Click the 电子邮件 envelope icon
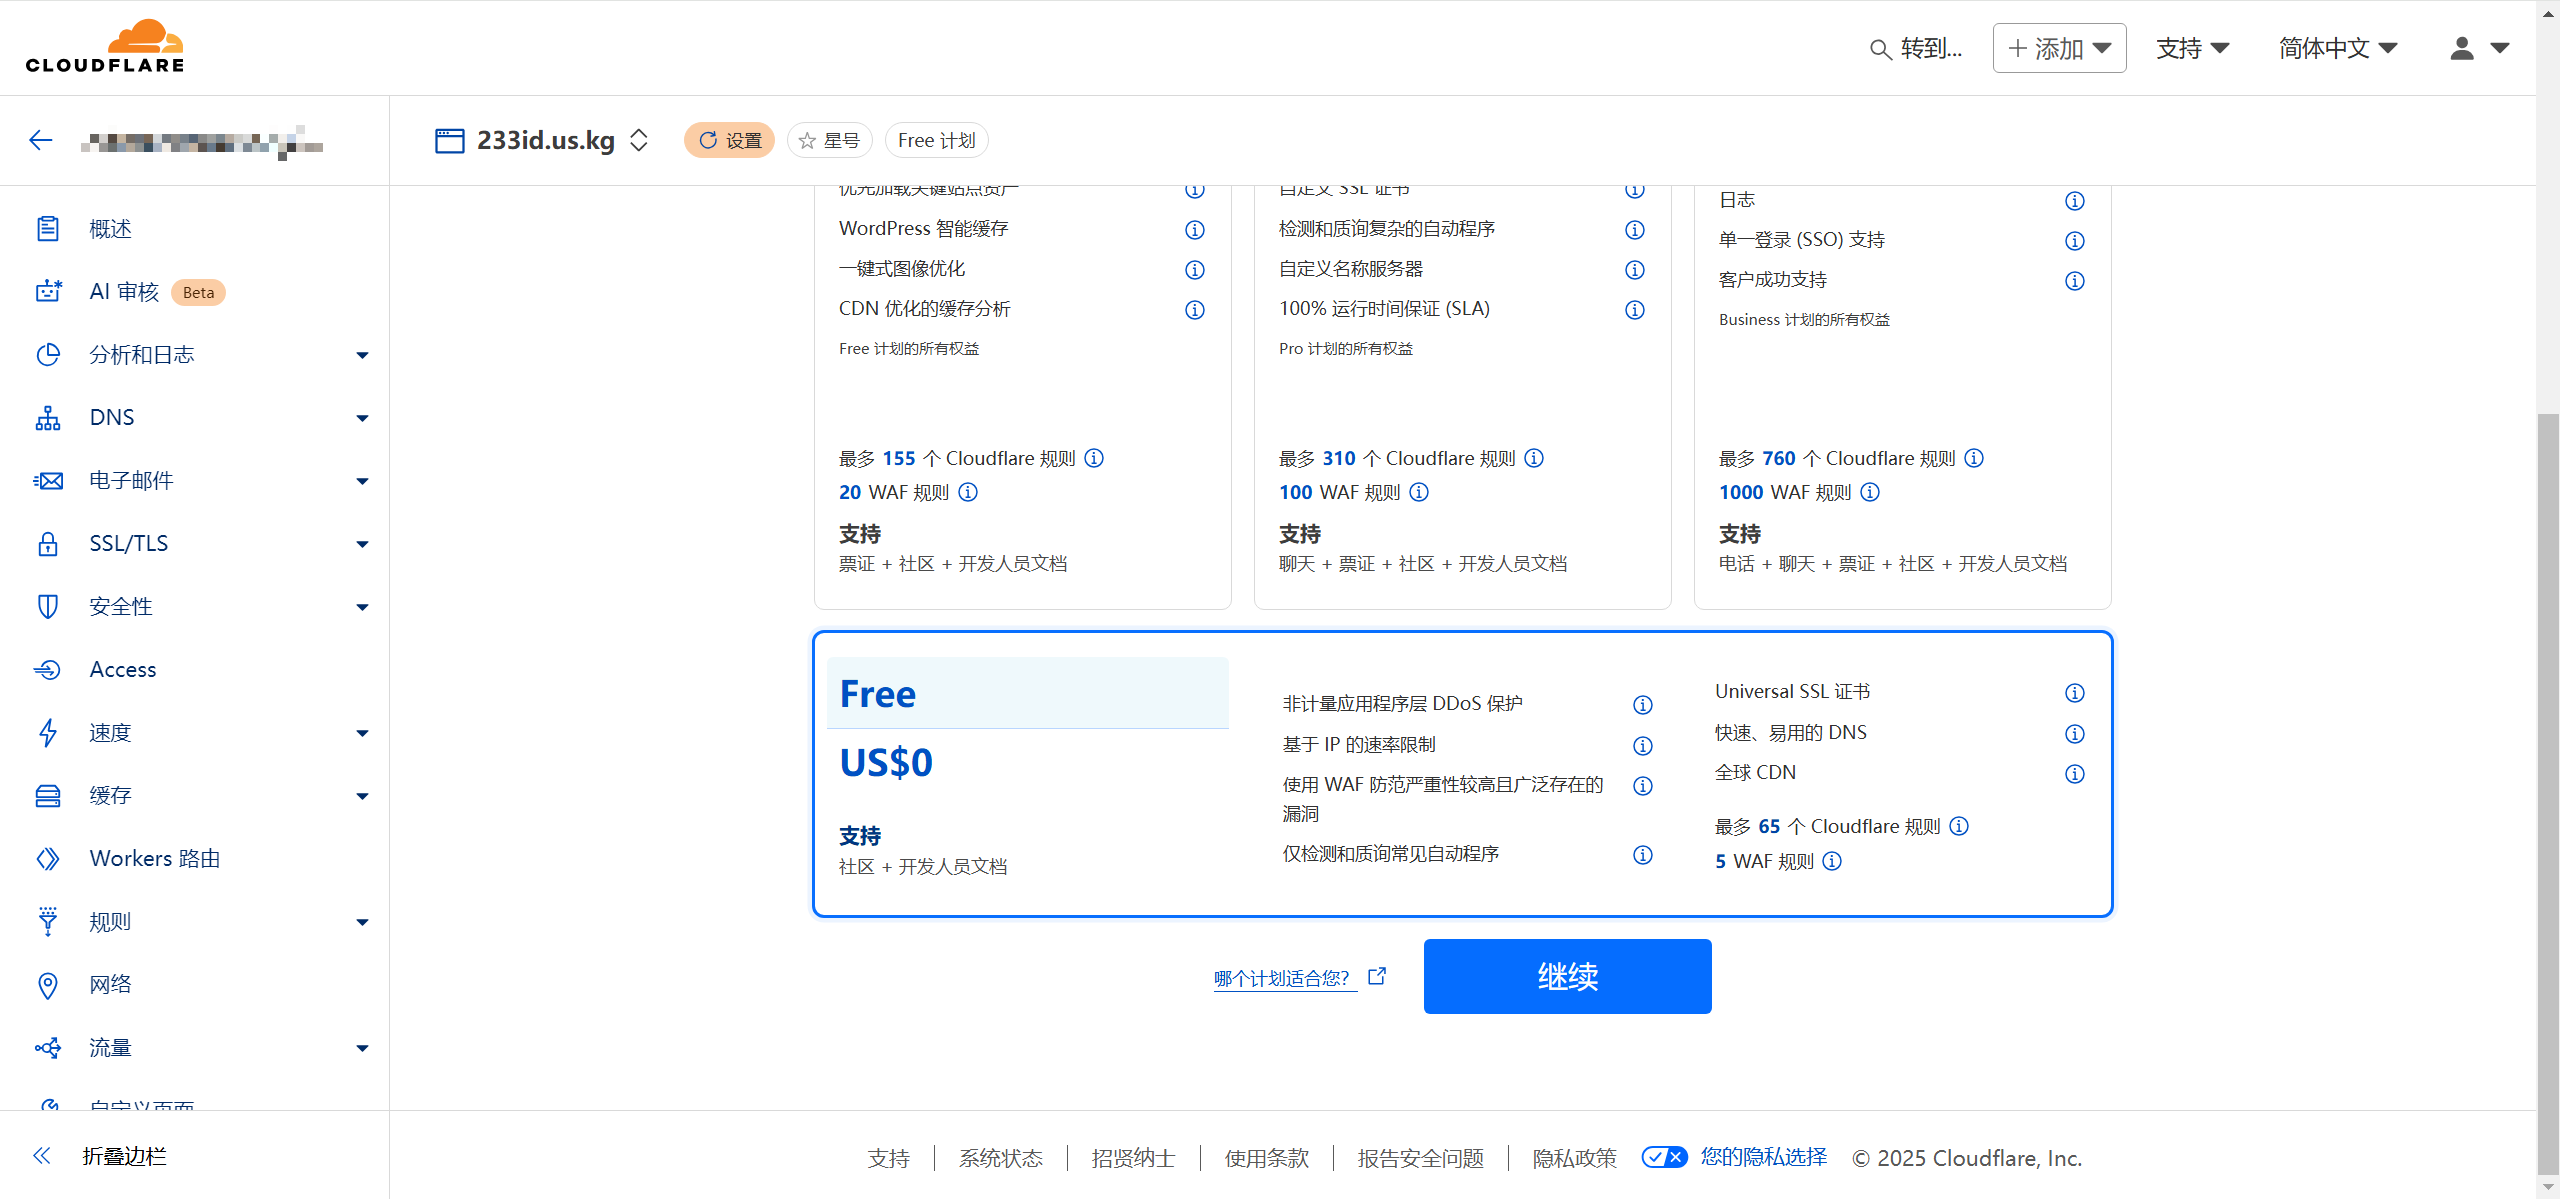 pyautogui.click(x=48, y=481)
